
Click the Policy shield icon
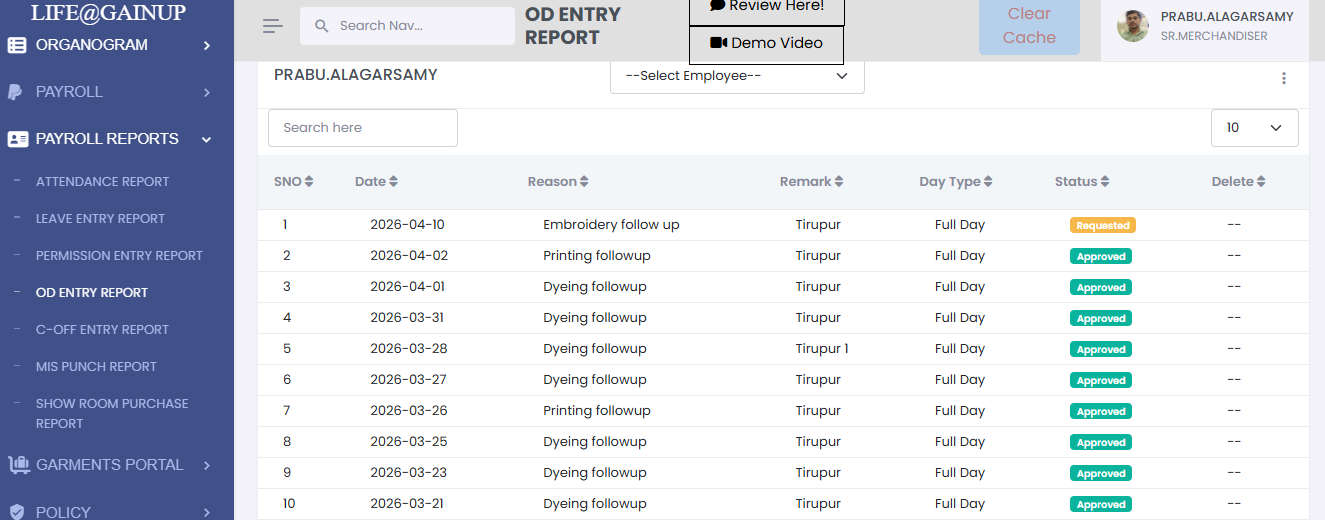(17, 512)
